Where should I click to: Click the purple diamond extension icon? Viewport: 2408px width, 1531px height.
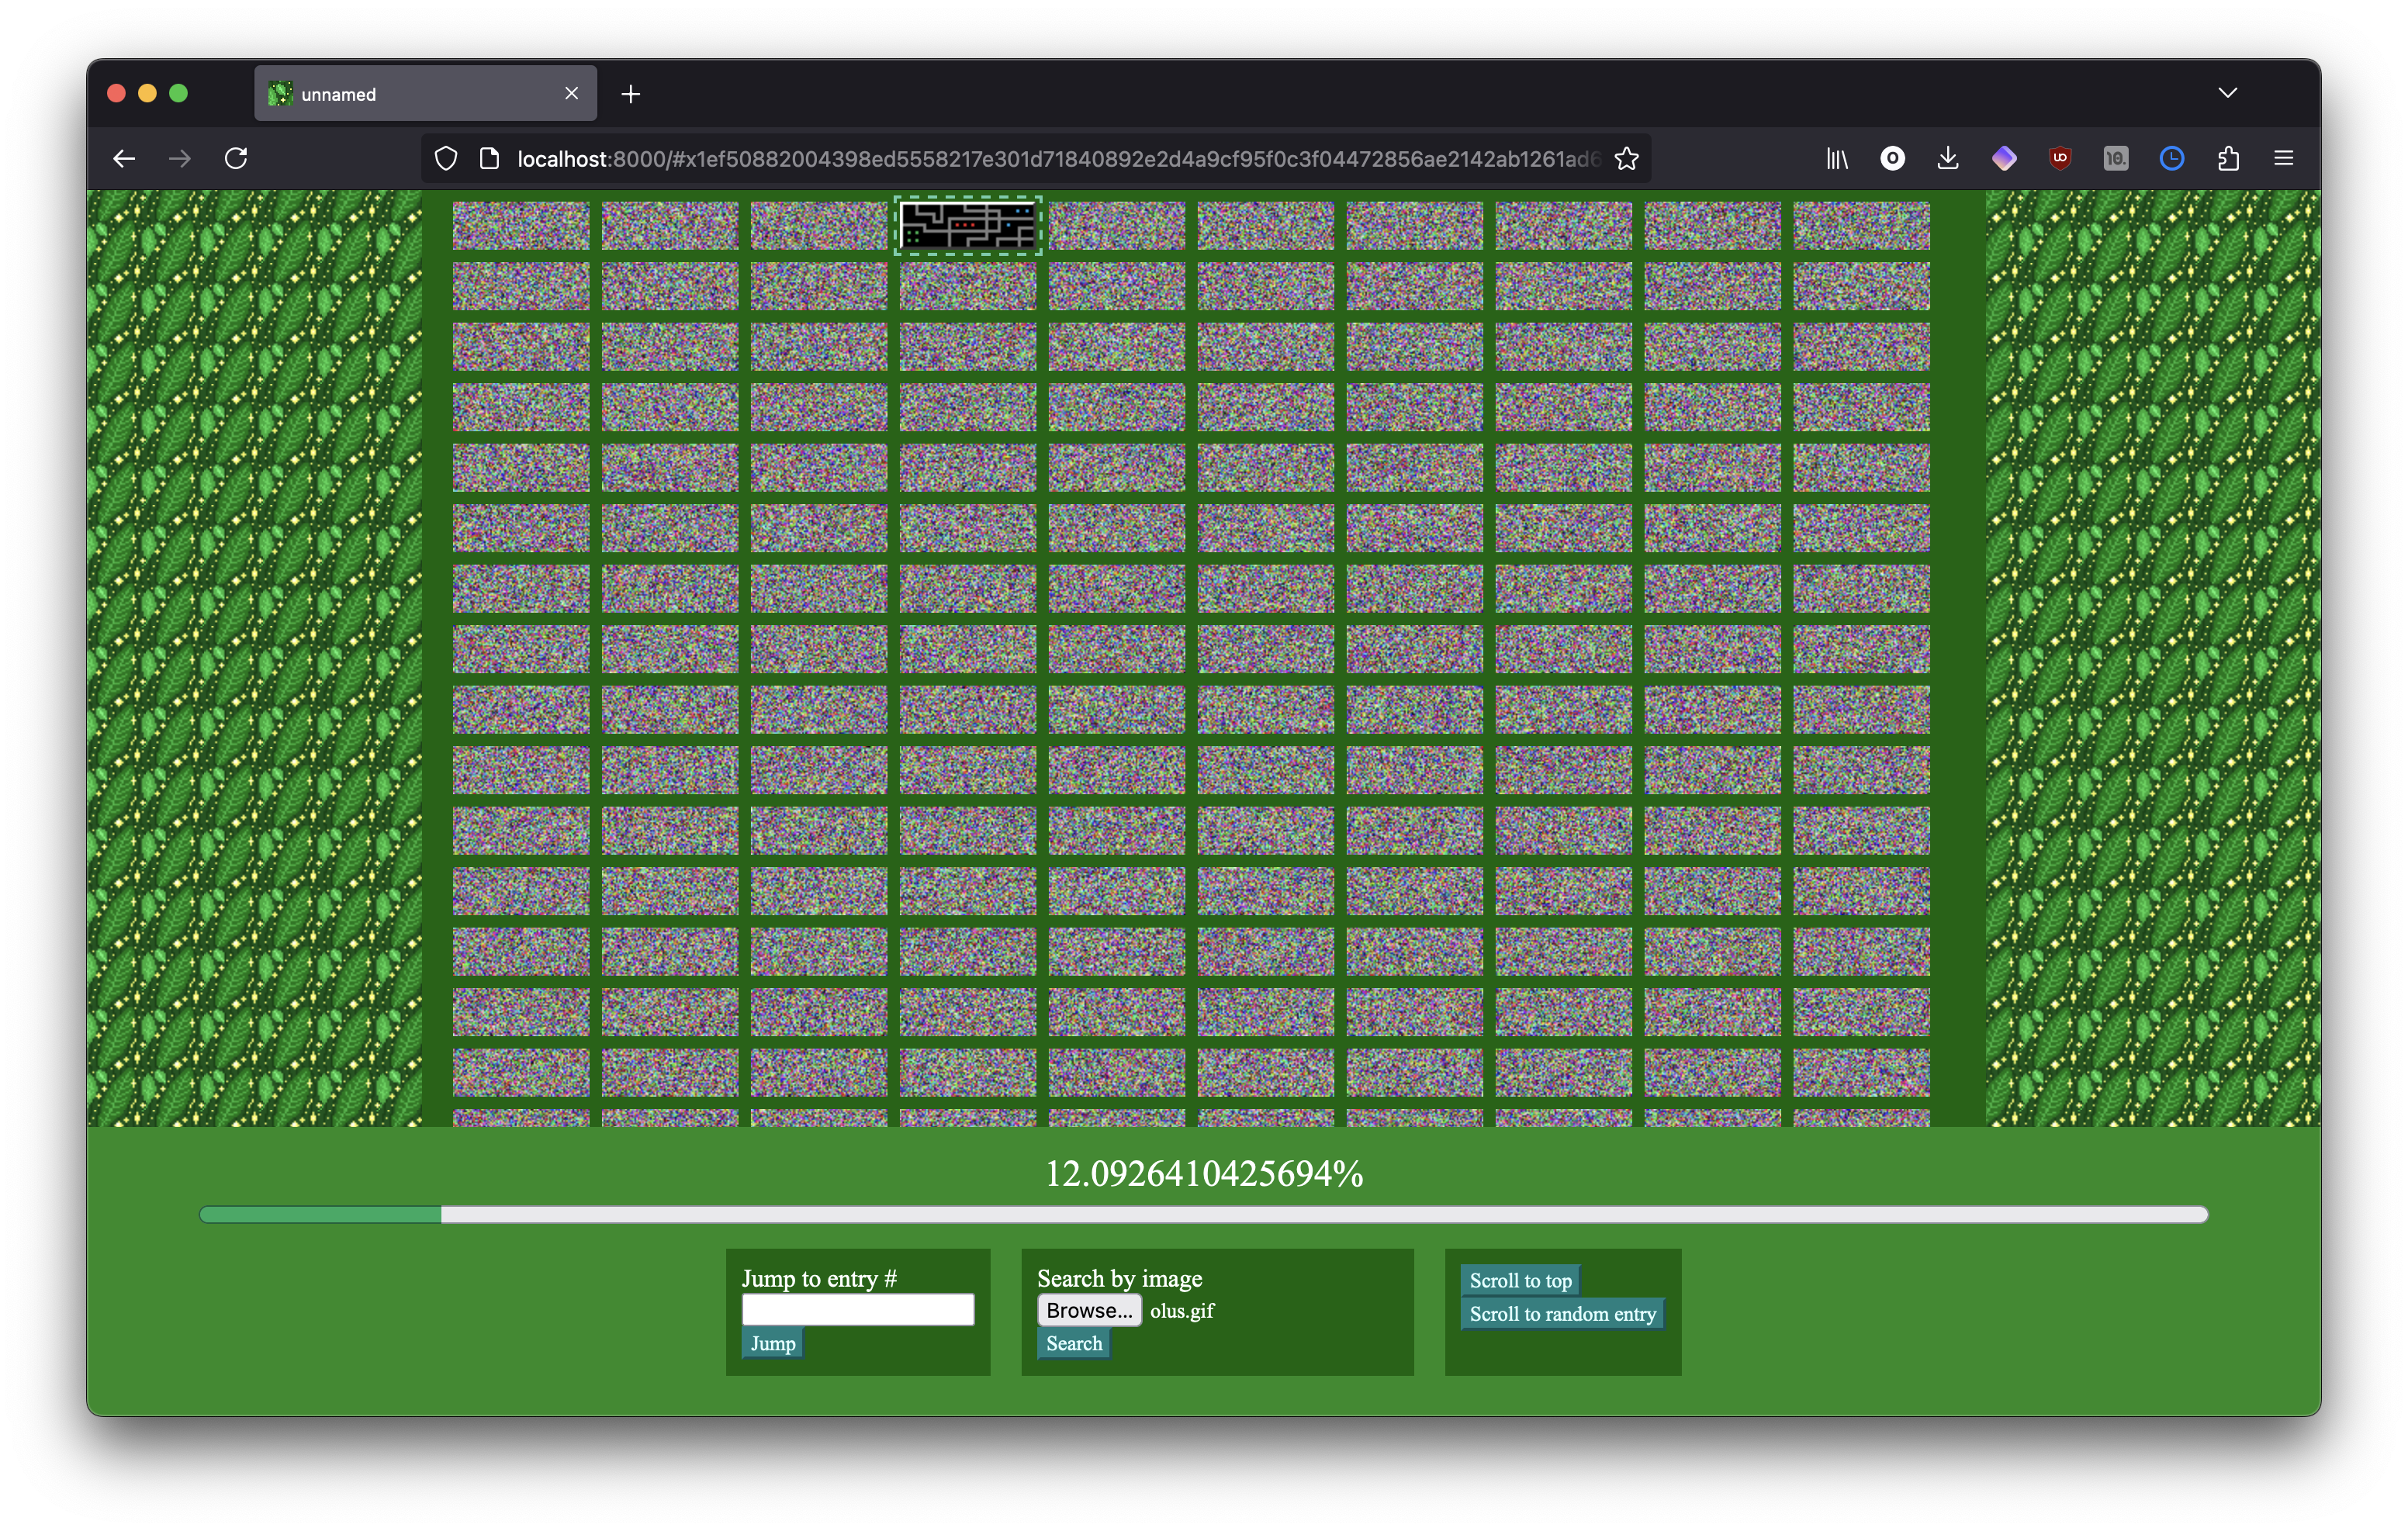pos(2004,158)
